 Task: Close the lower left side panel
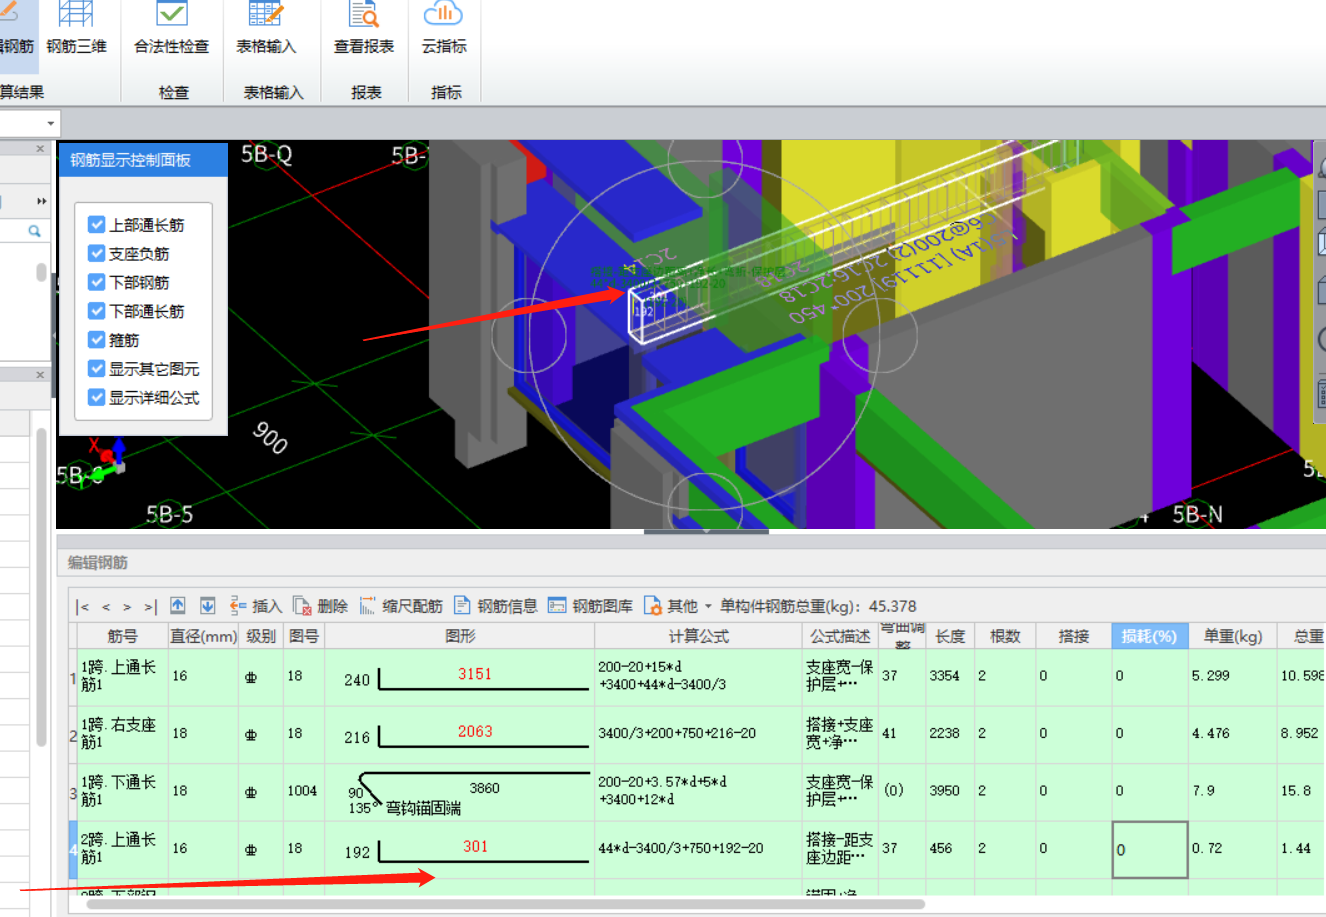coord(40,375)
